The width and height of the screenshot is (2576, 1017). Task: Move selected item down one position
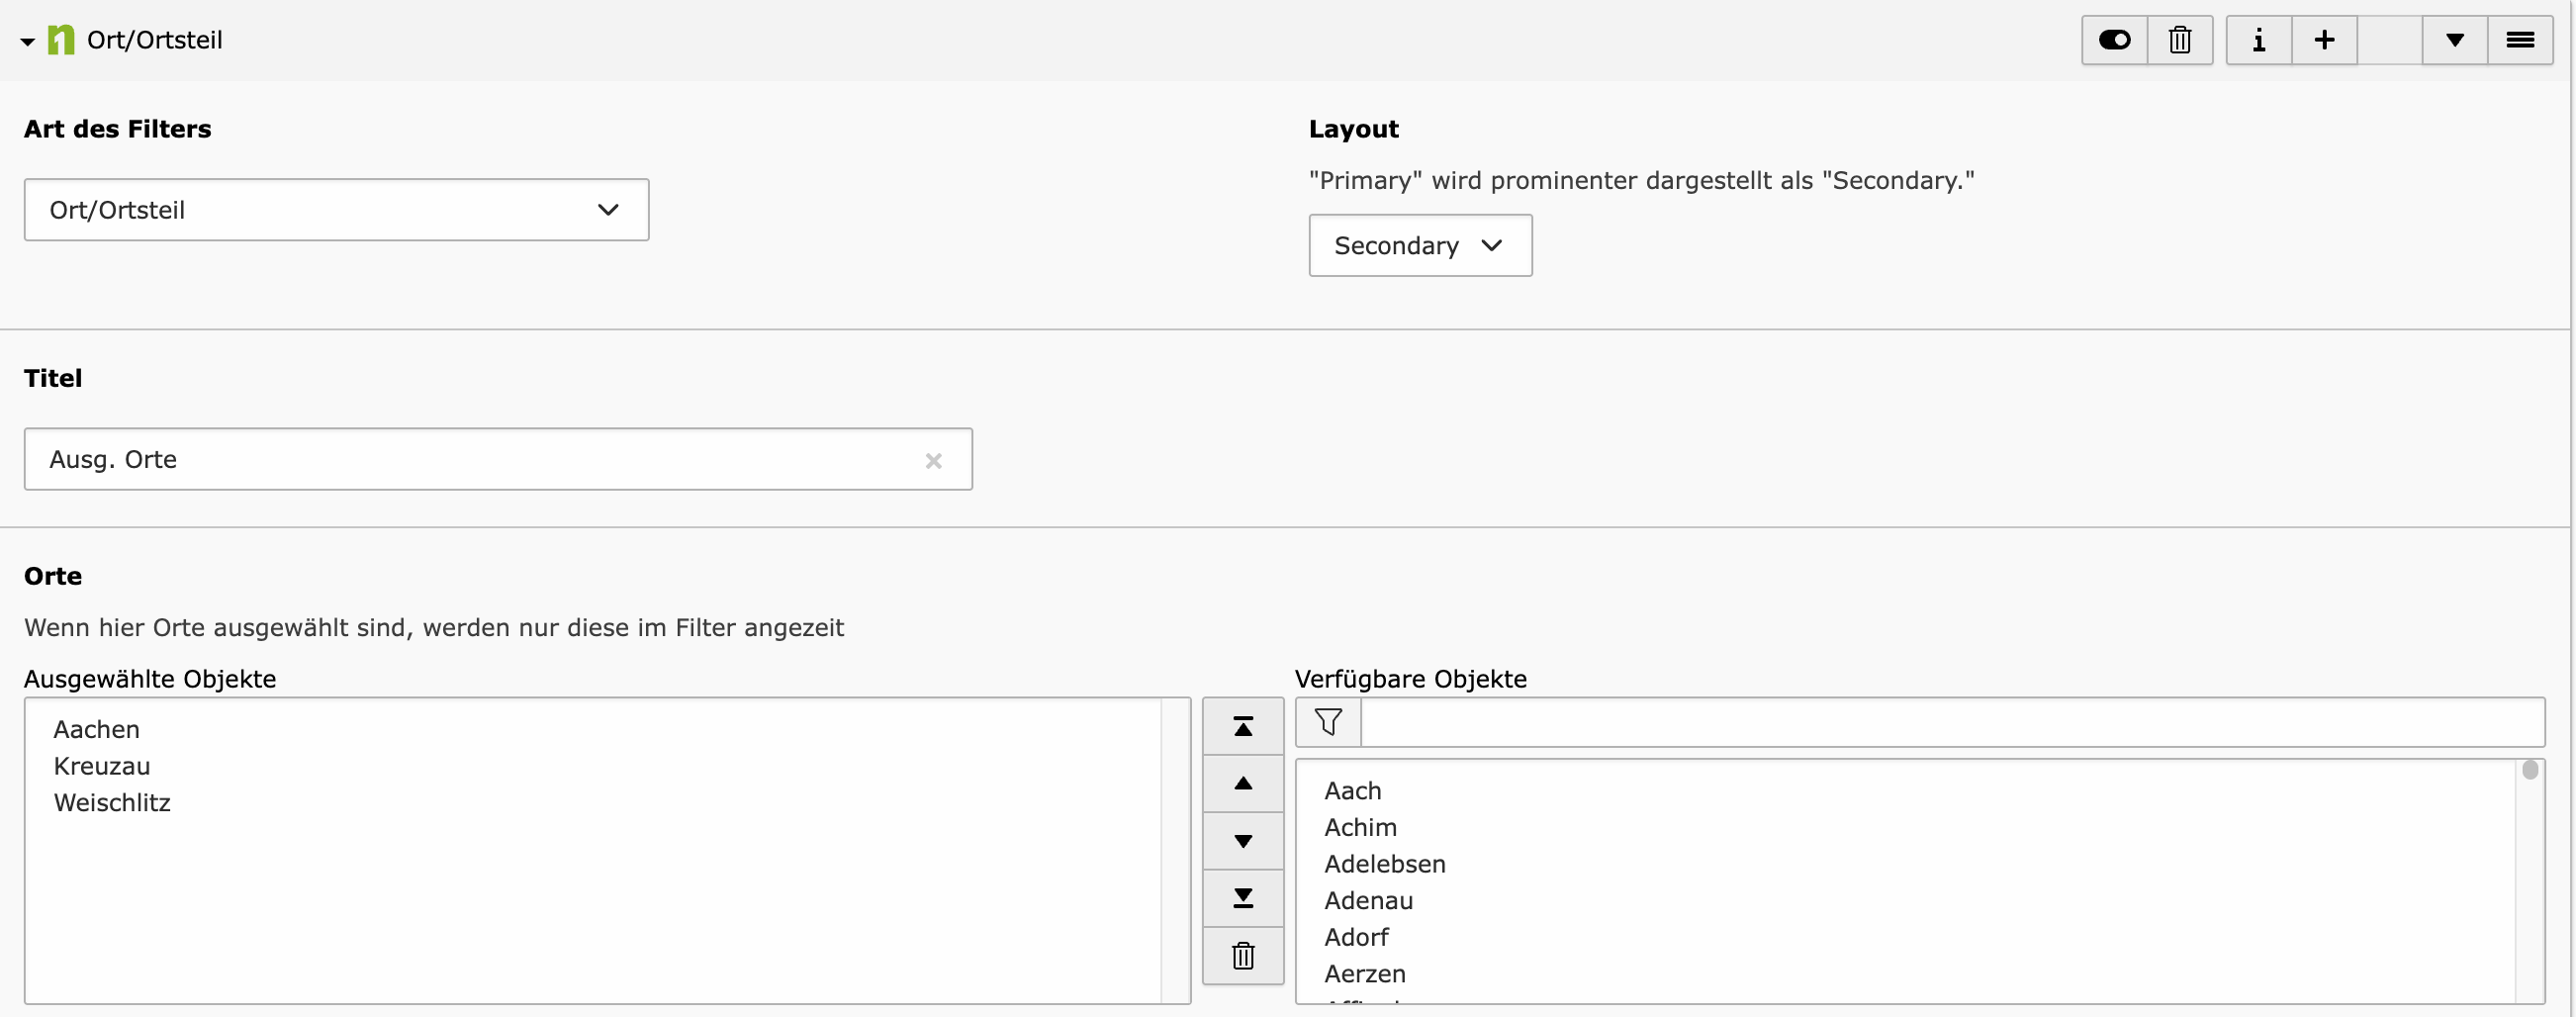coord(1243,842)
